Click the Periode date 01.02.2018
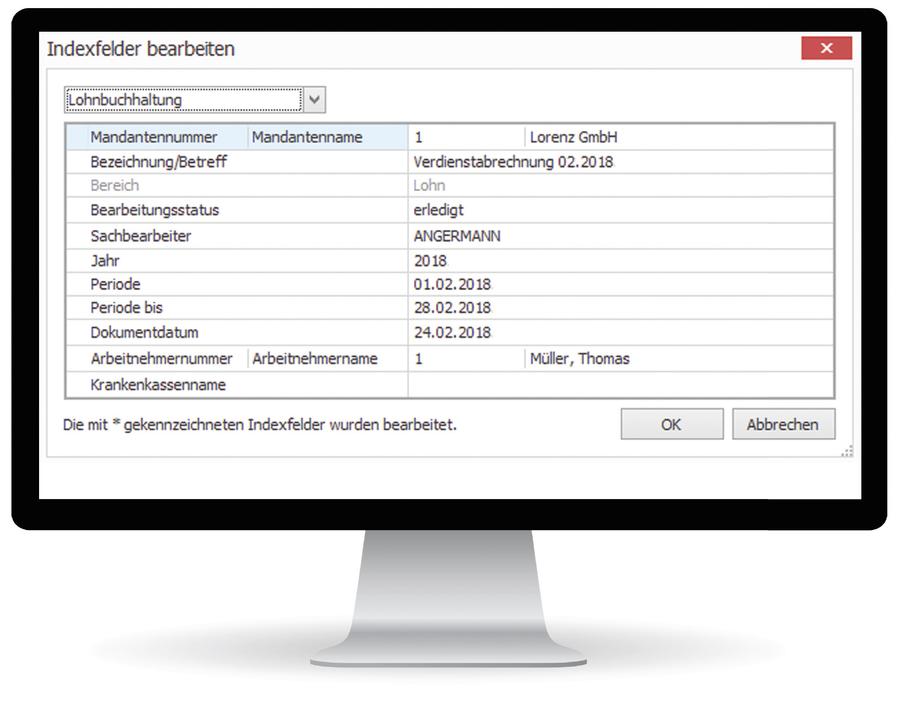This screenshot has height=711, width=900. [620, 284]
